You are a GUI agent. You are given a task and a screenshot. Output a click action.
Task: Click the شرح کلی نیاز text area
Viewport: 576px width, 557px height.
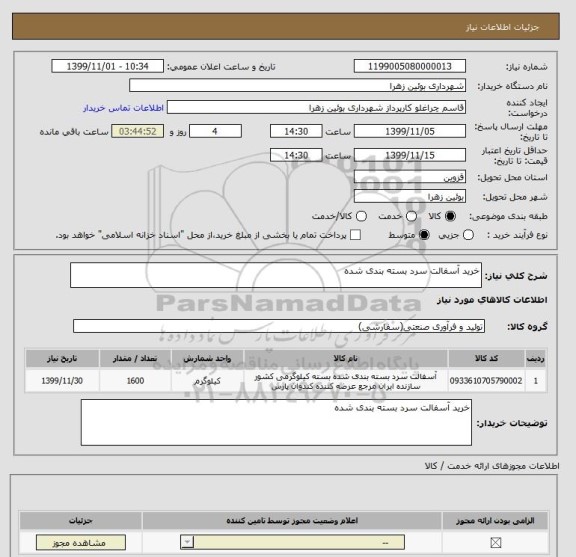pyautogui.click(x=276, y=275)
